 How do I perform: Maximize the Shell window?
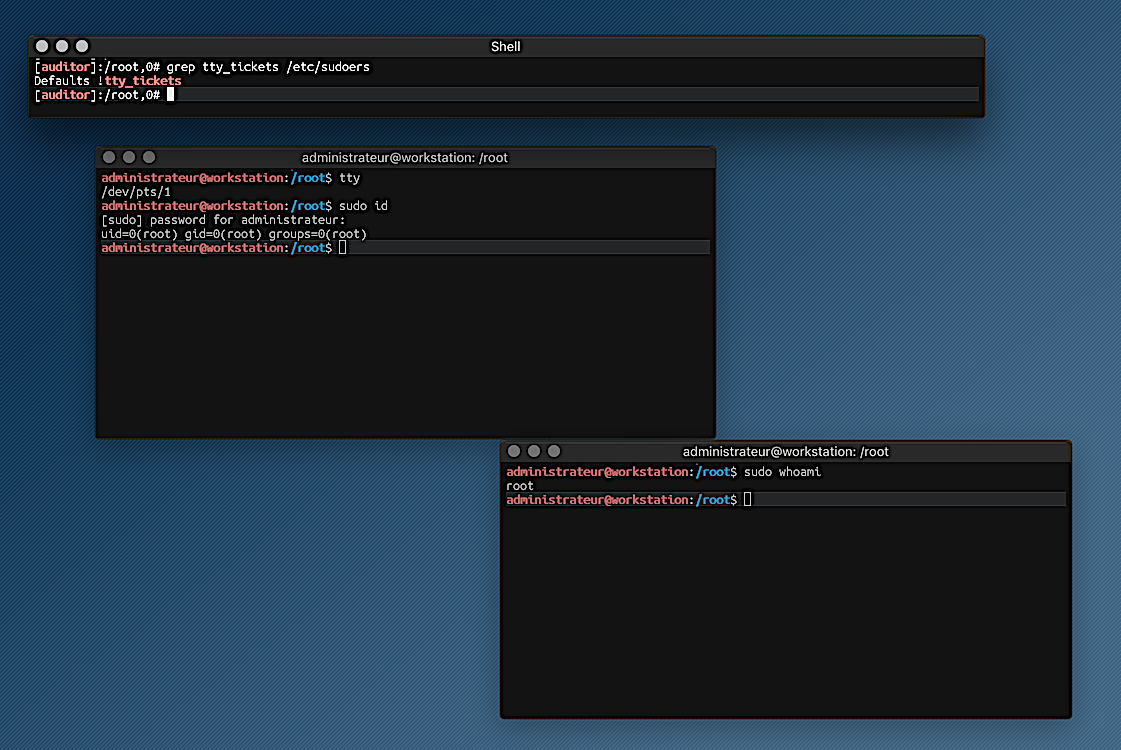click(x=82, y=46)
